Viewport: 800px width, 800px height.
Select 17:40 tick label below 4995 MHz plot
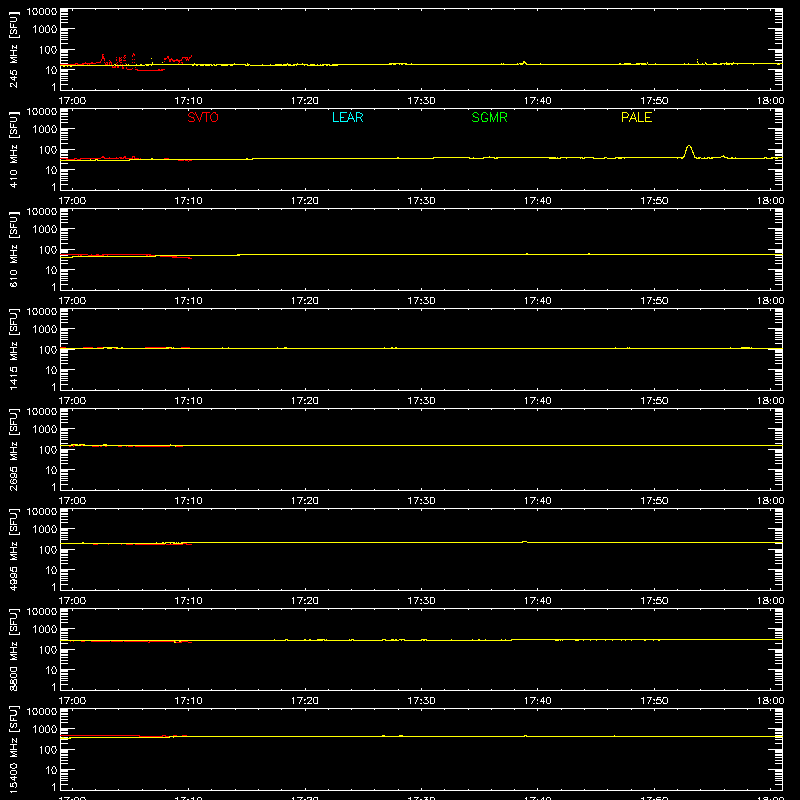click(x=537, y=601)
